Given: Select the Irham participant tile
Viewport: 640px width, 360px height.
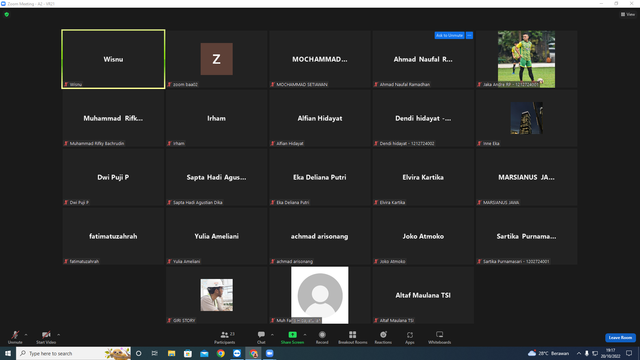Looking at the screenshot, I should pos(217,118).
